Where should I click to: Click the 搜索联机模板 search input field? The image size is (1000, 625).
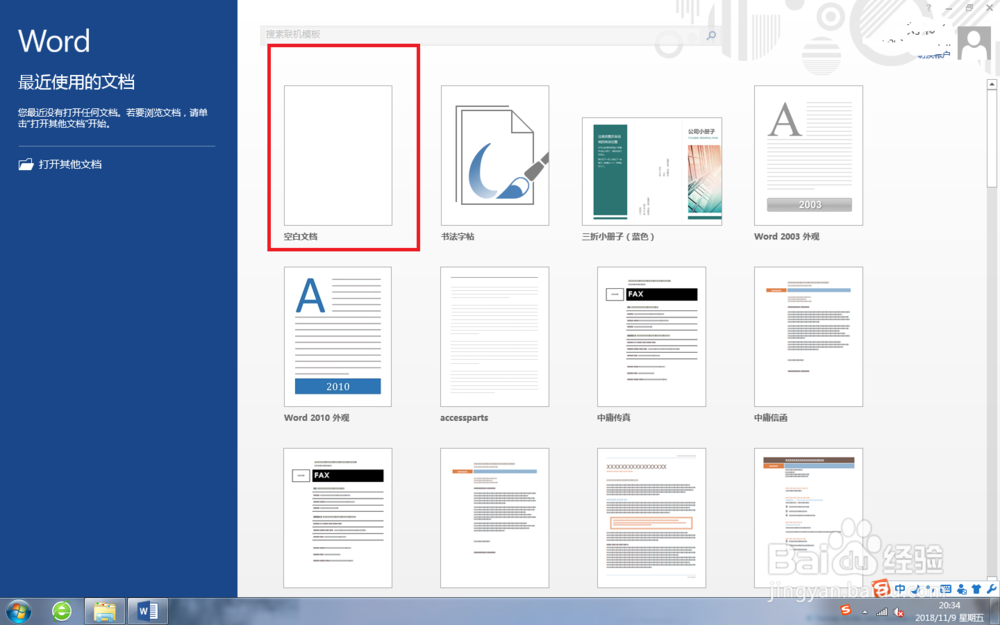click(450, 35)
